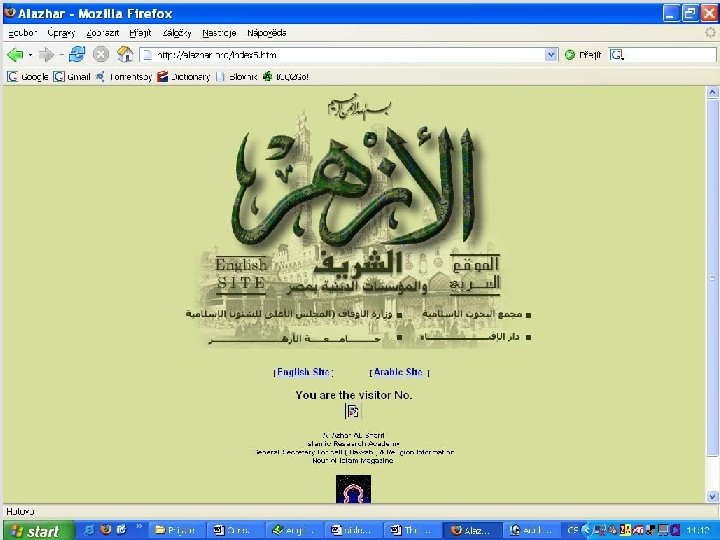Open the Úpravy menu
Image resolution: width=720 pixels, height=540 pixels.
coord(61,33)
